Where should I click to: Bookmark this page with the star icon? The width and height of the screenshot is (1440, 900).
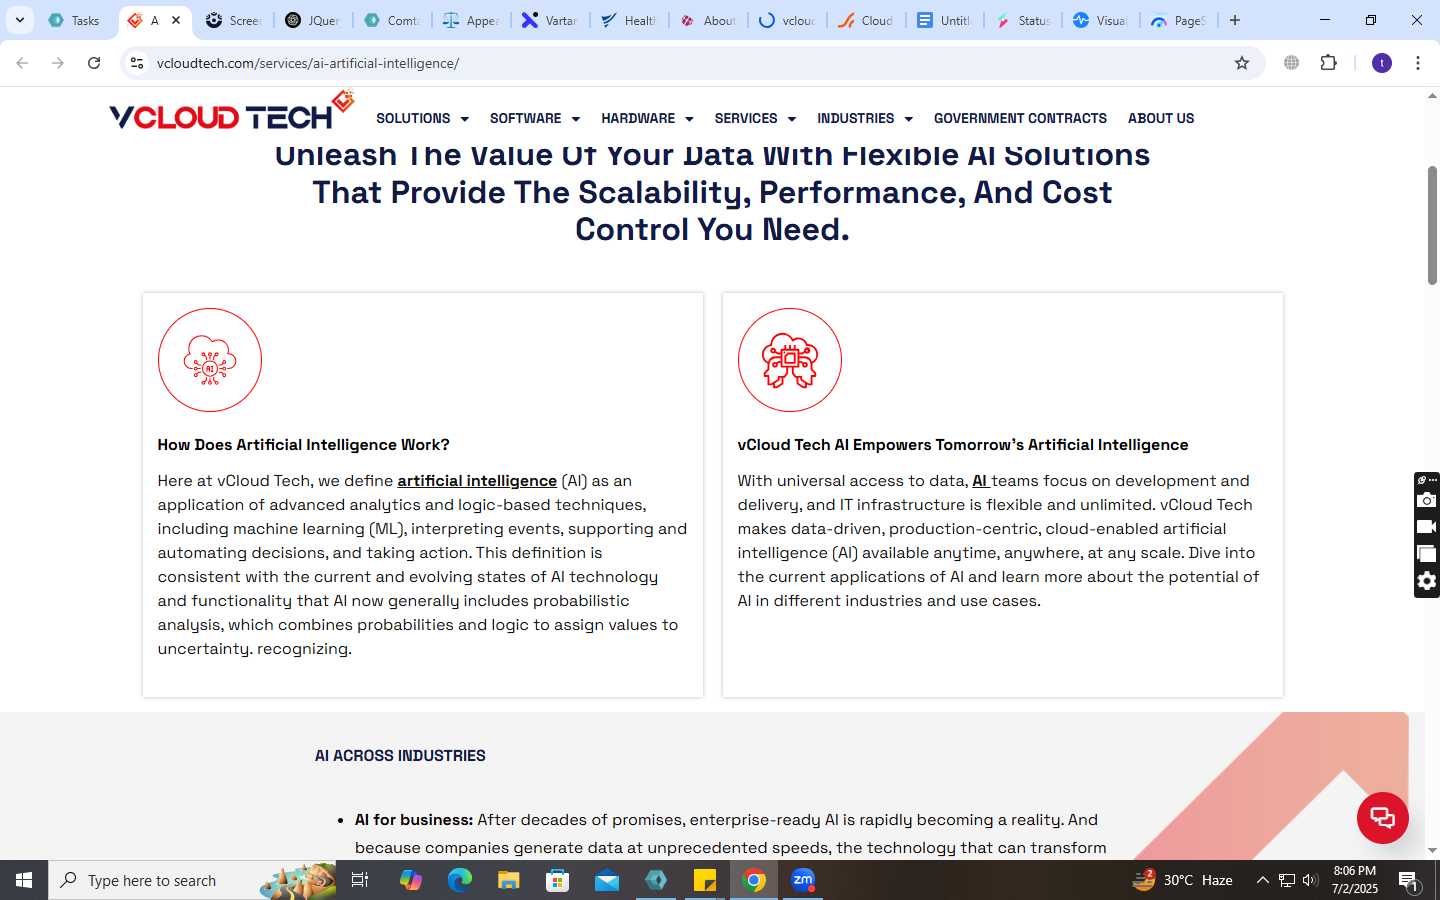[1242, 63]
